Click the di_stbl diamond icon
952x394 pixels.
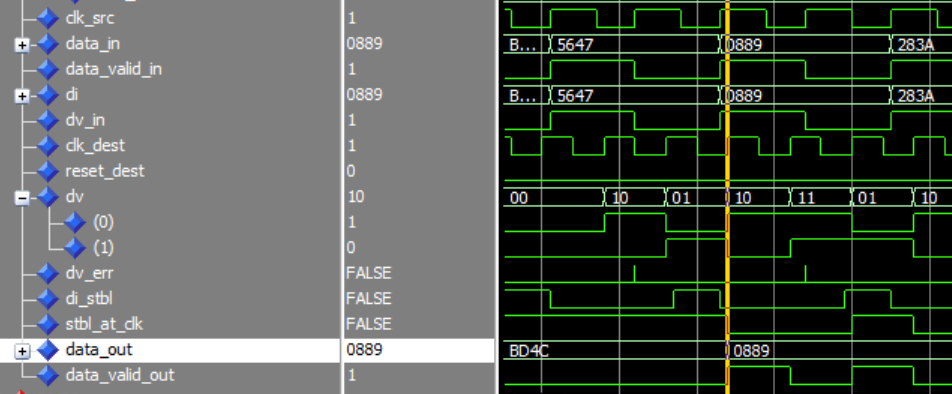tap(48, 299)
